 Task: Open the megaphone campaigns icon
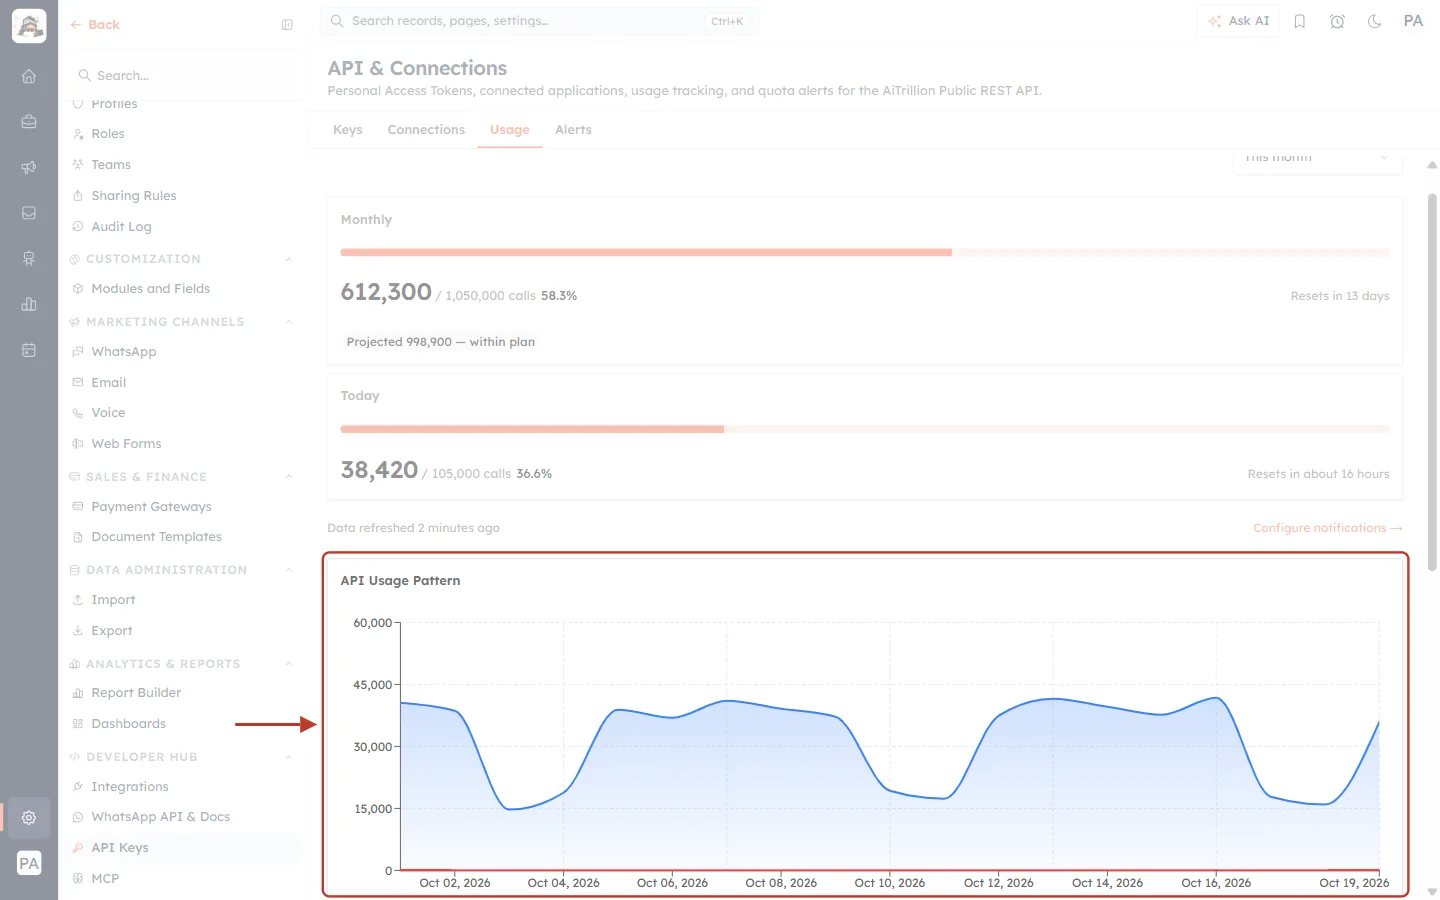[x=29, y=167]
